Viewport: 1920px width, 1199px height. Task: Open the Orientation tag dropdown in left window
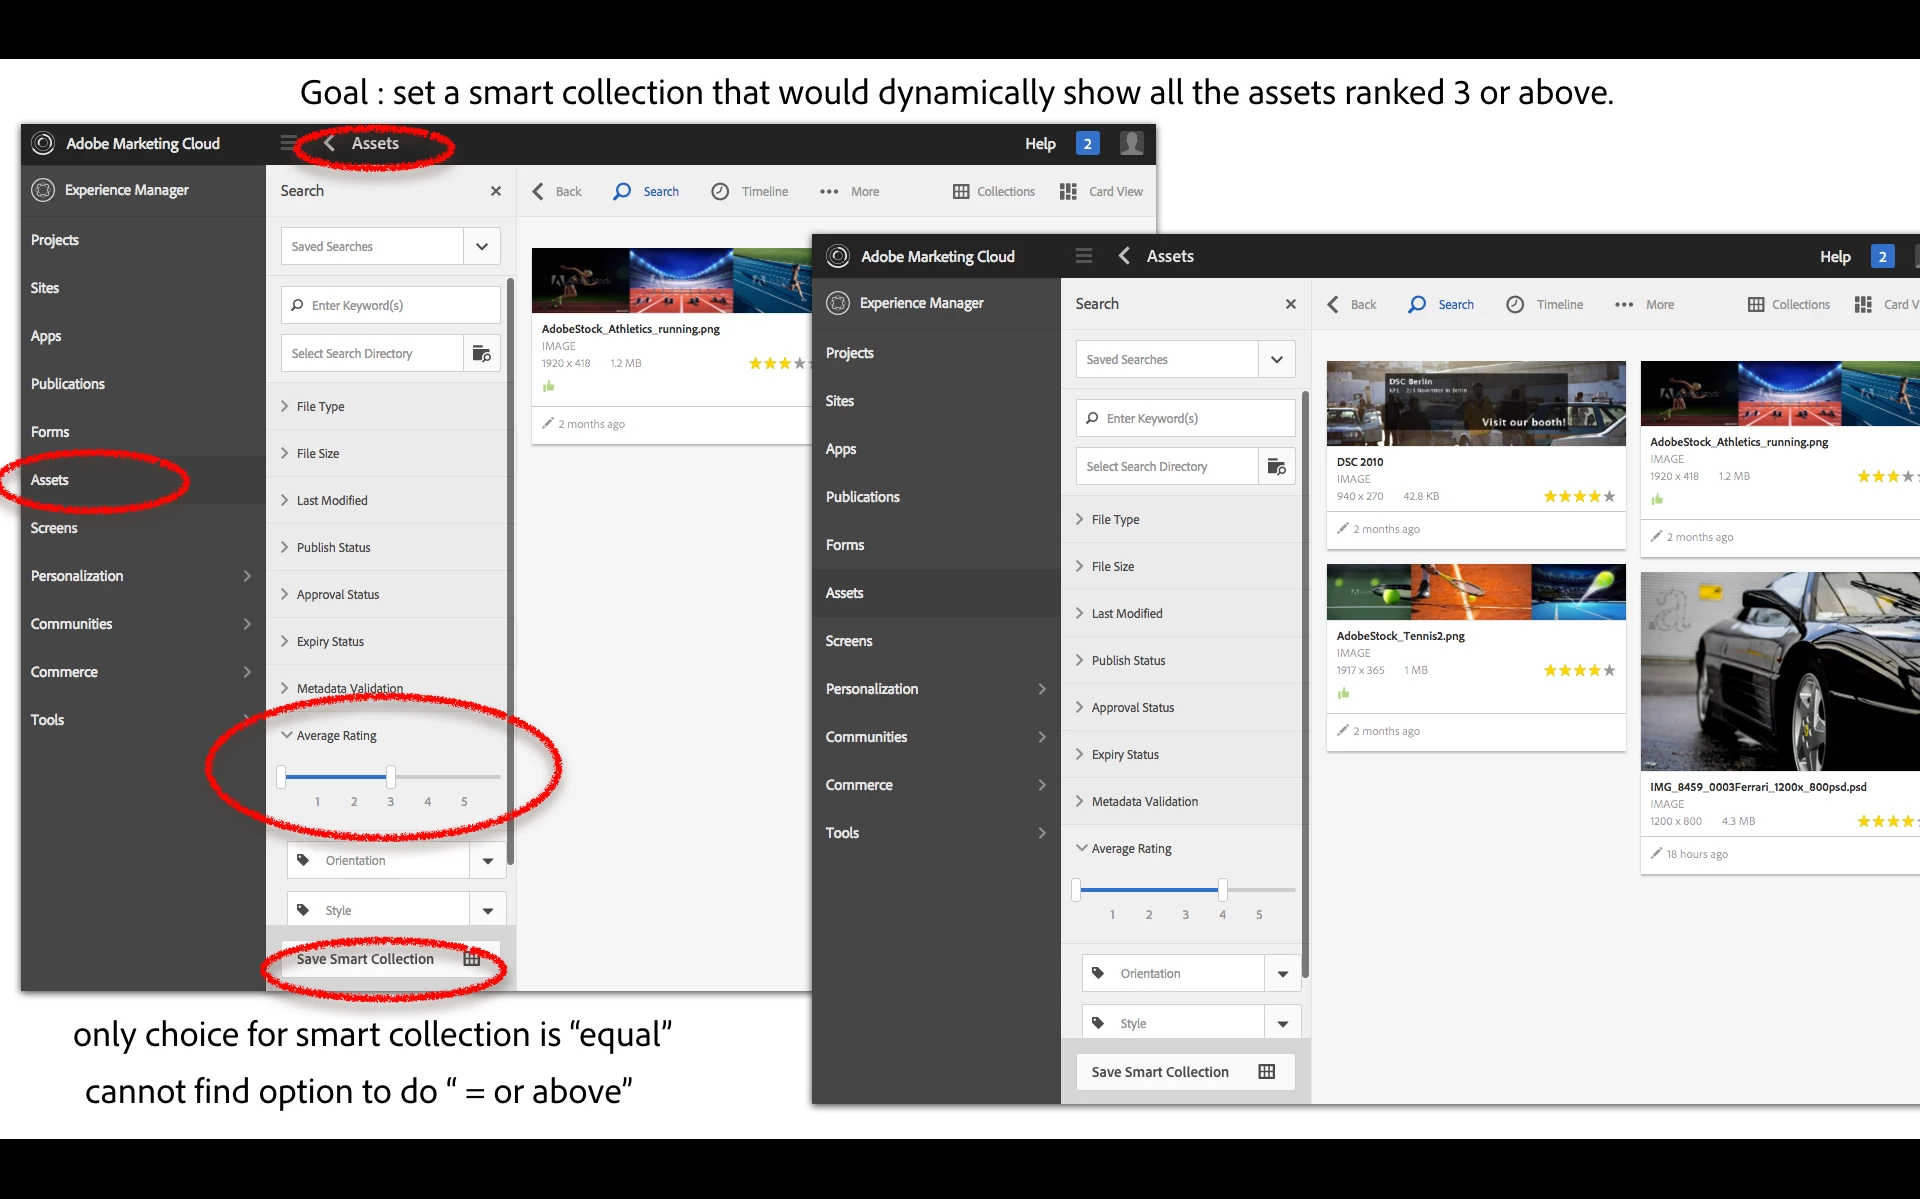487,860
